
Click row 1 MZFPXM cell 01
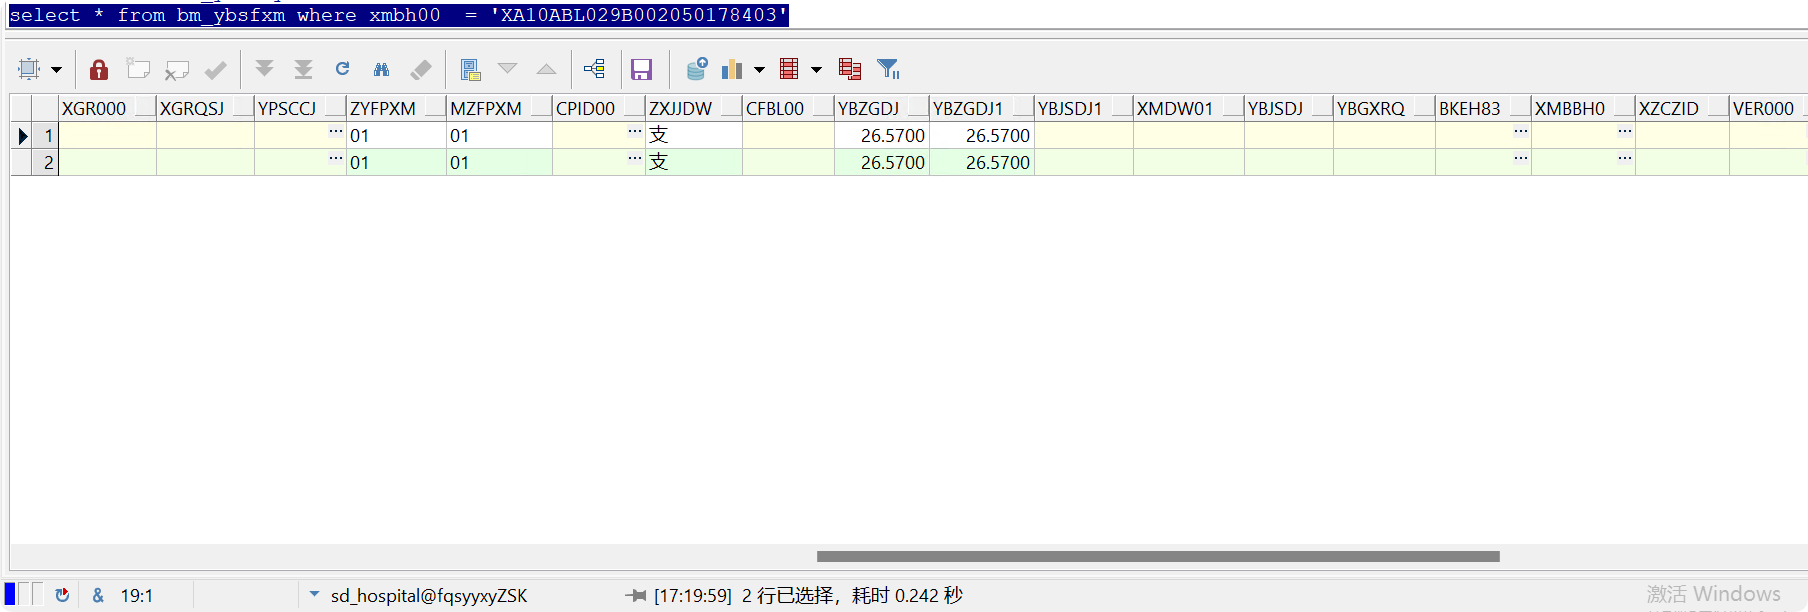click(x=499, y=135)
